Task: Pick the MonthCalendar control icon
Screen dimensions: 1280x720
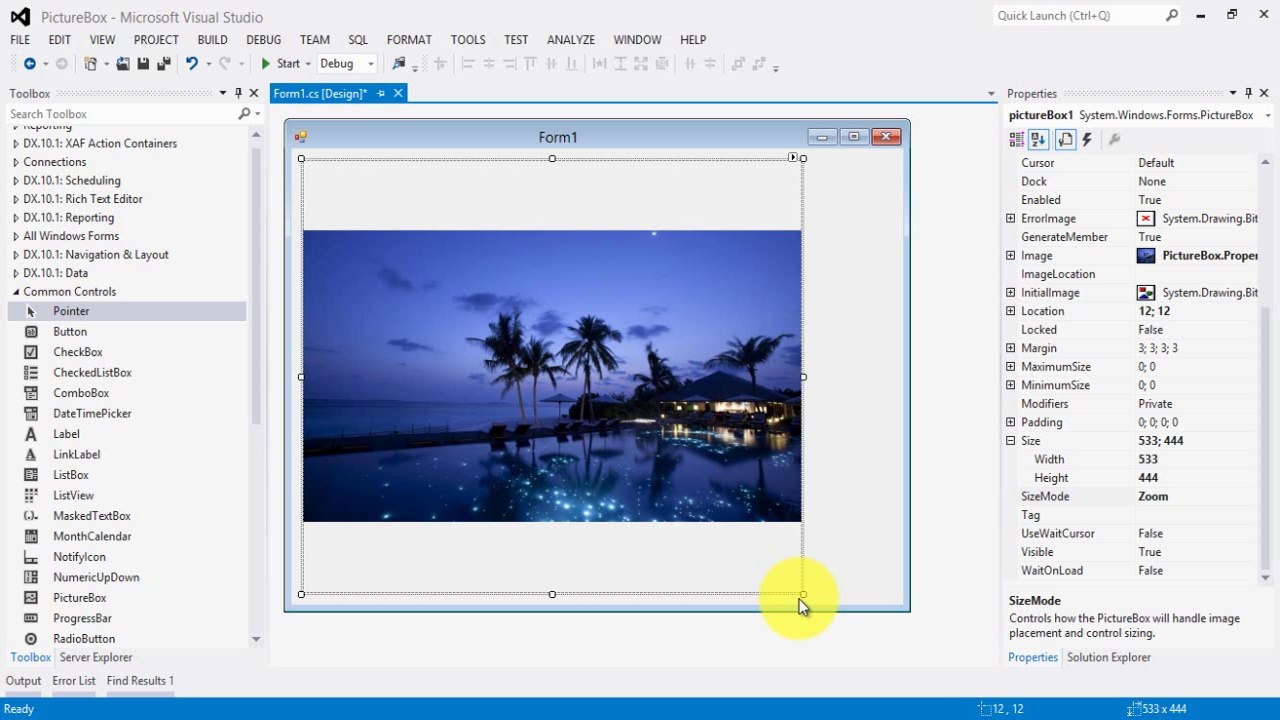Action: pyautogui.click(x=31, y=537)
